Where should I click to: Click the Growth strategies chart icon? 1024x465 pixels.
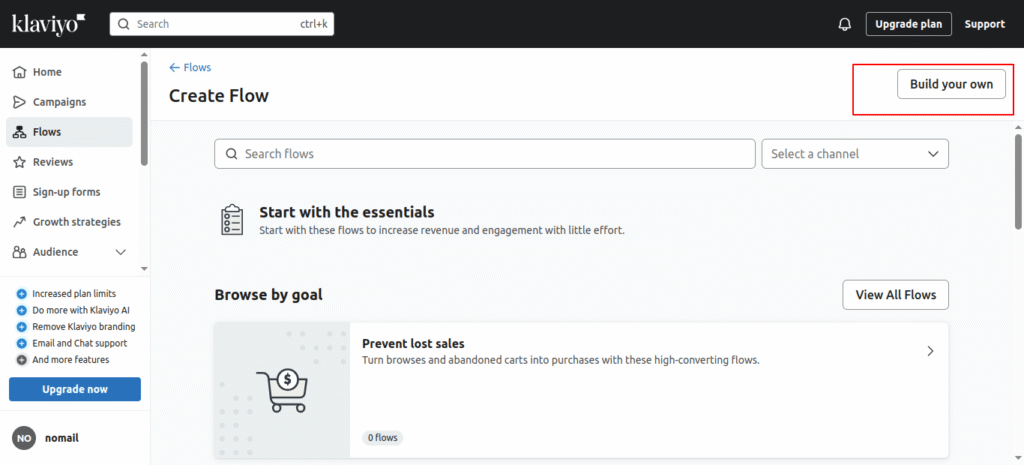(20, 222)
